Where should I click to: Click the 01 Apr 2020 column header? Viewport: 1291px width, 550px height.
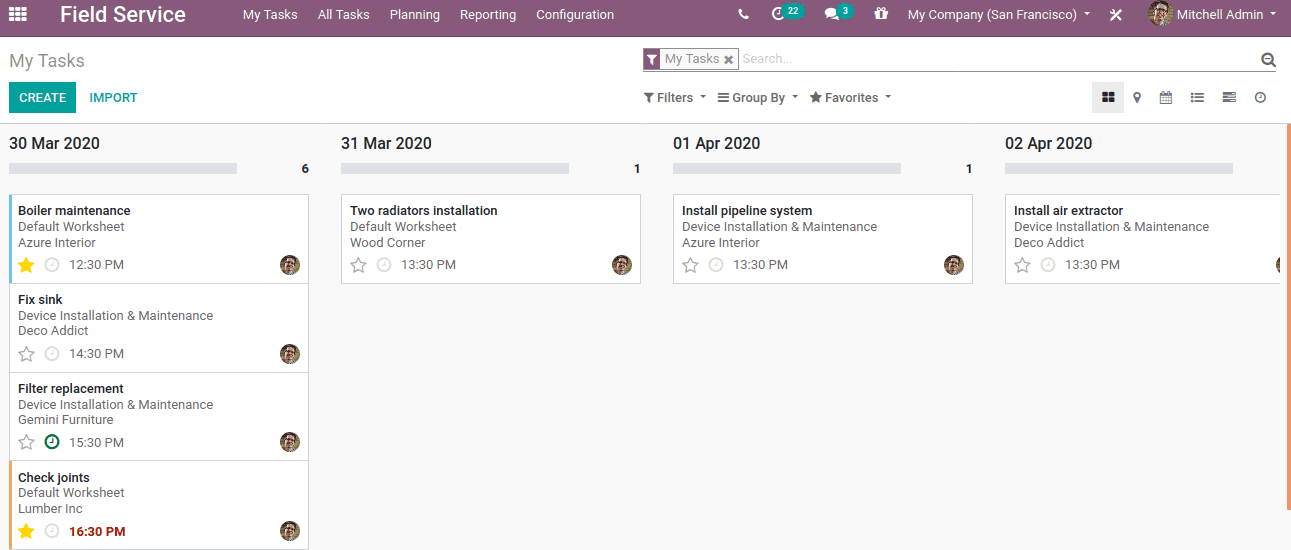pos(717,144)
